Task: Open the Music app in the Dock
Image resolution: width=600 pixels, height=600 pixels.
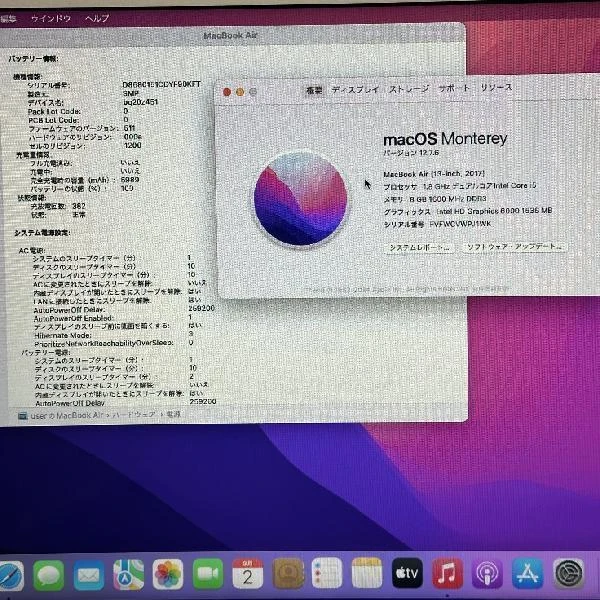Action: click(x=447, y=573)
